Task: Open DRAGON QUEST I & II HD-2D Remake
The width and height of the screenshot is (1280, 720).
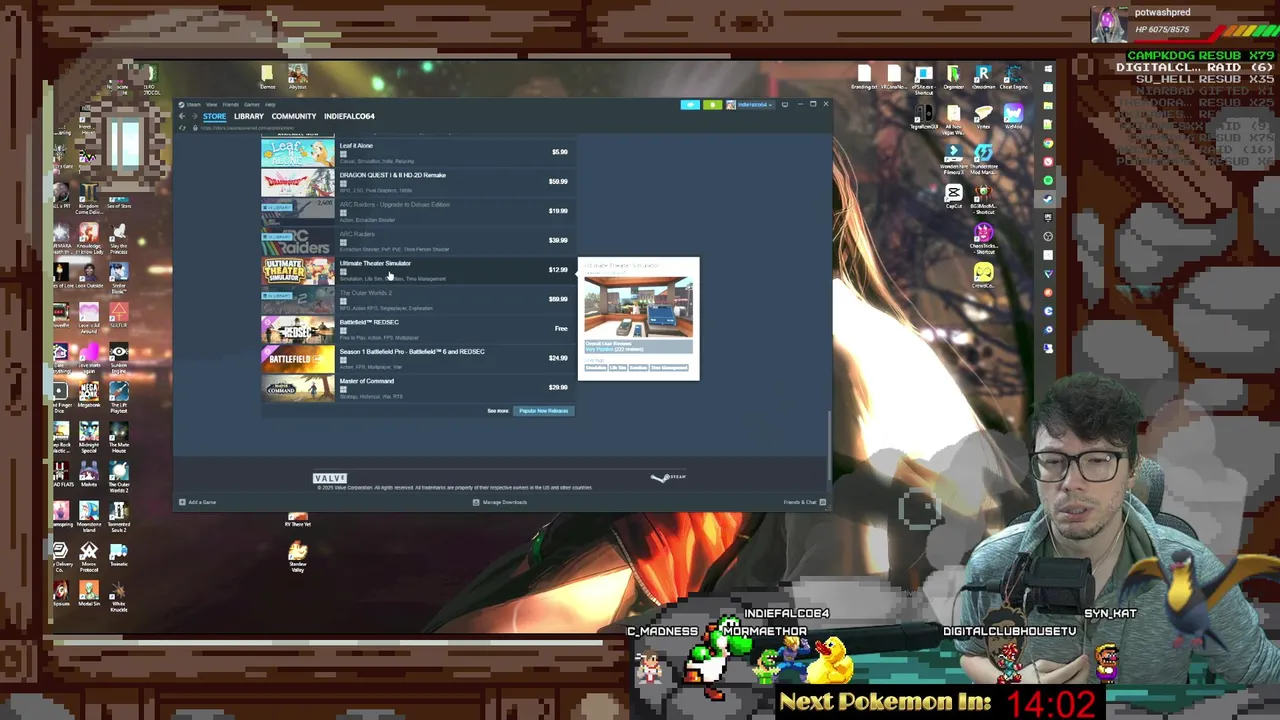Action: click(x=416, y=182)
